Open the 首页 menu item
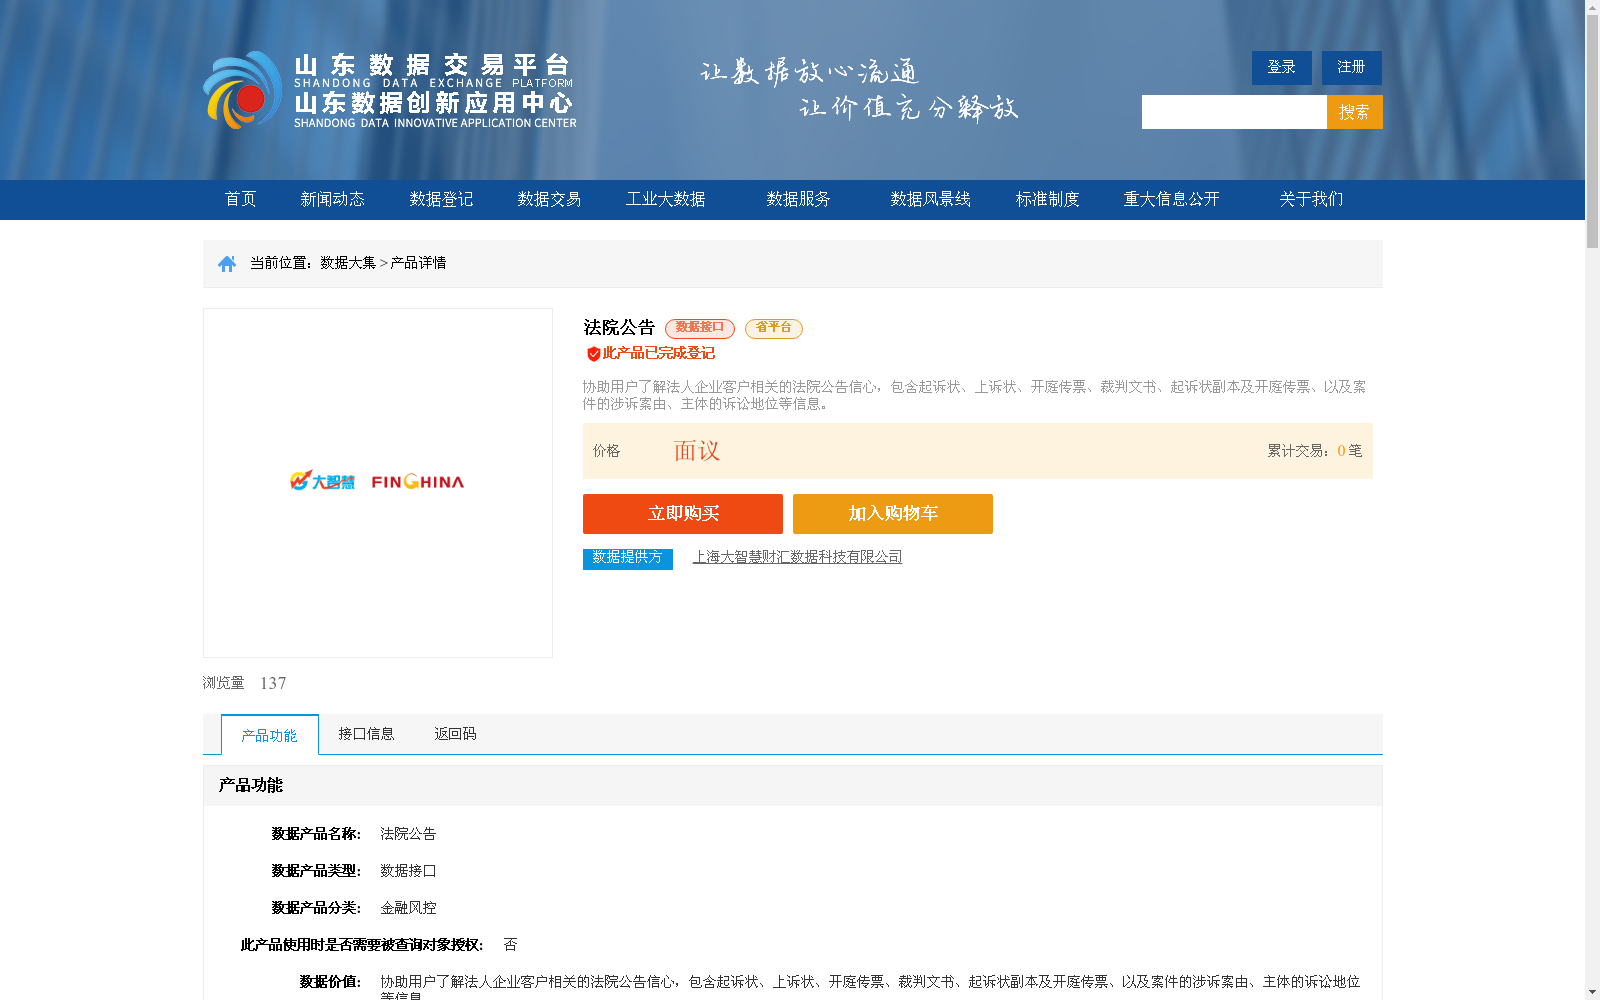The image size is (1600, 1000). click(x=240, y=199)
